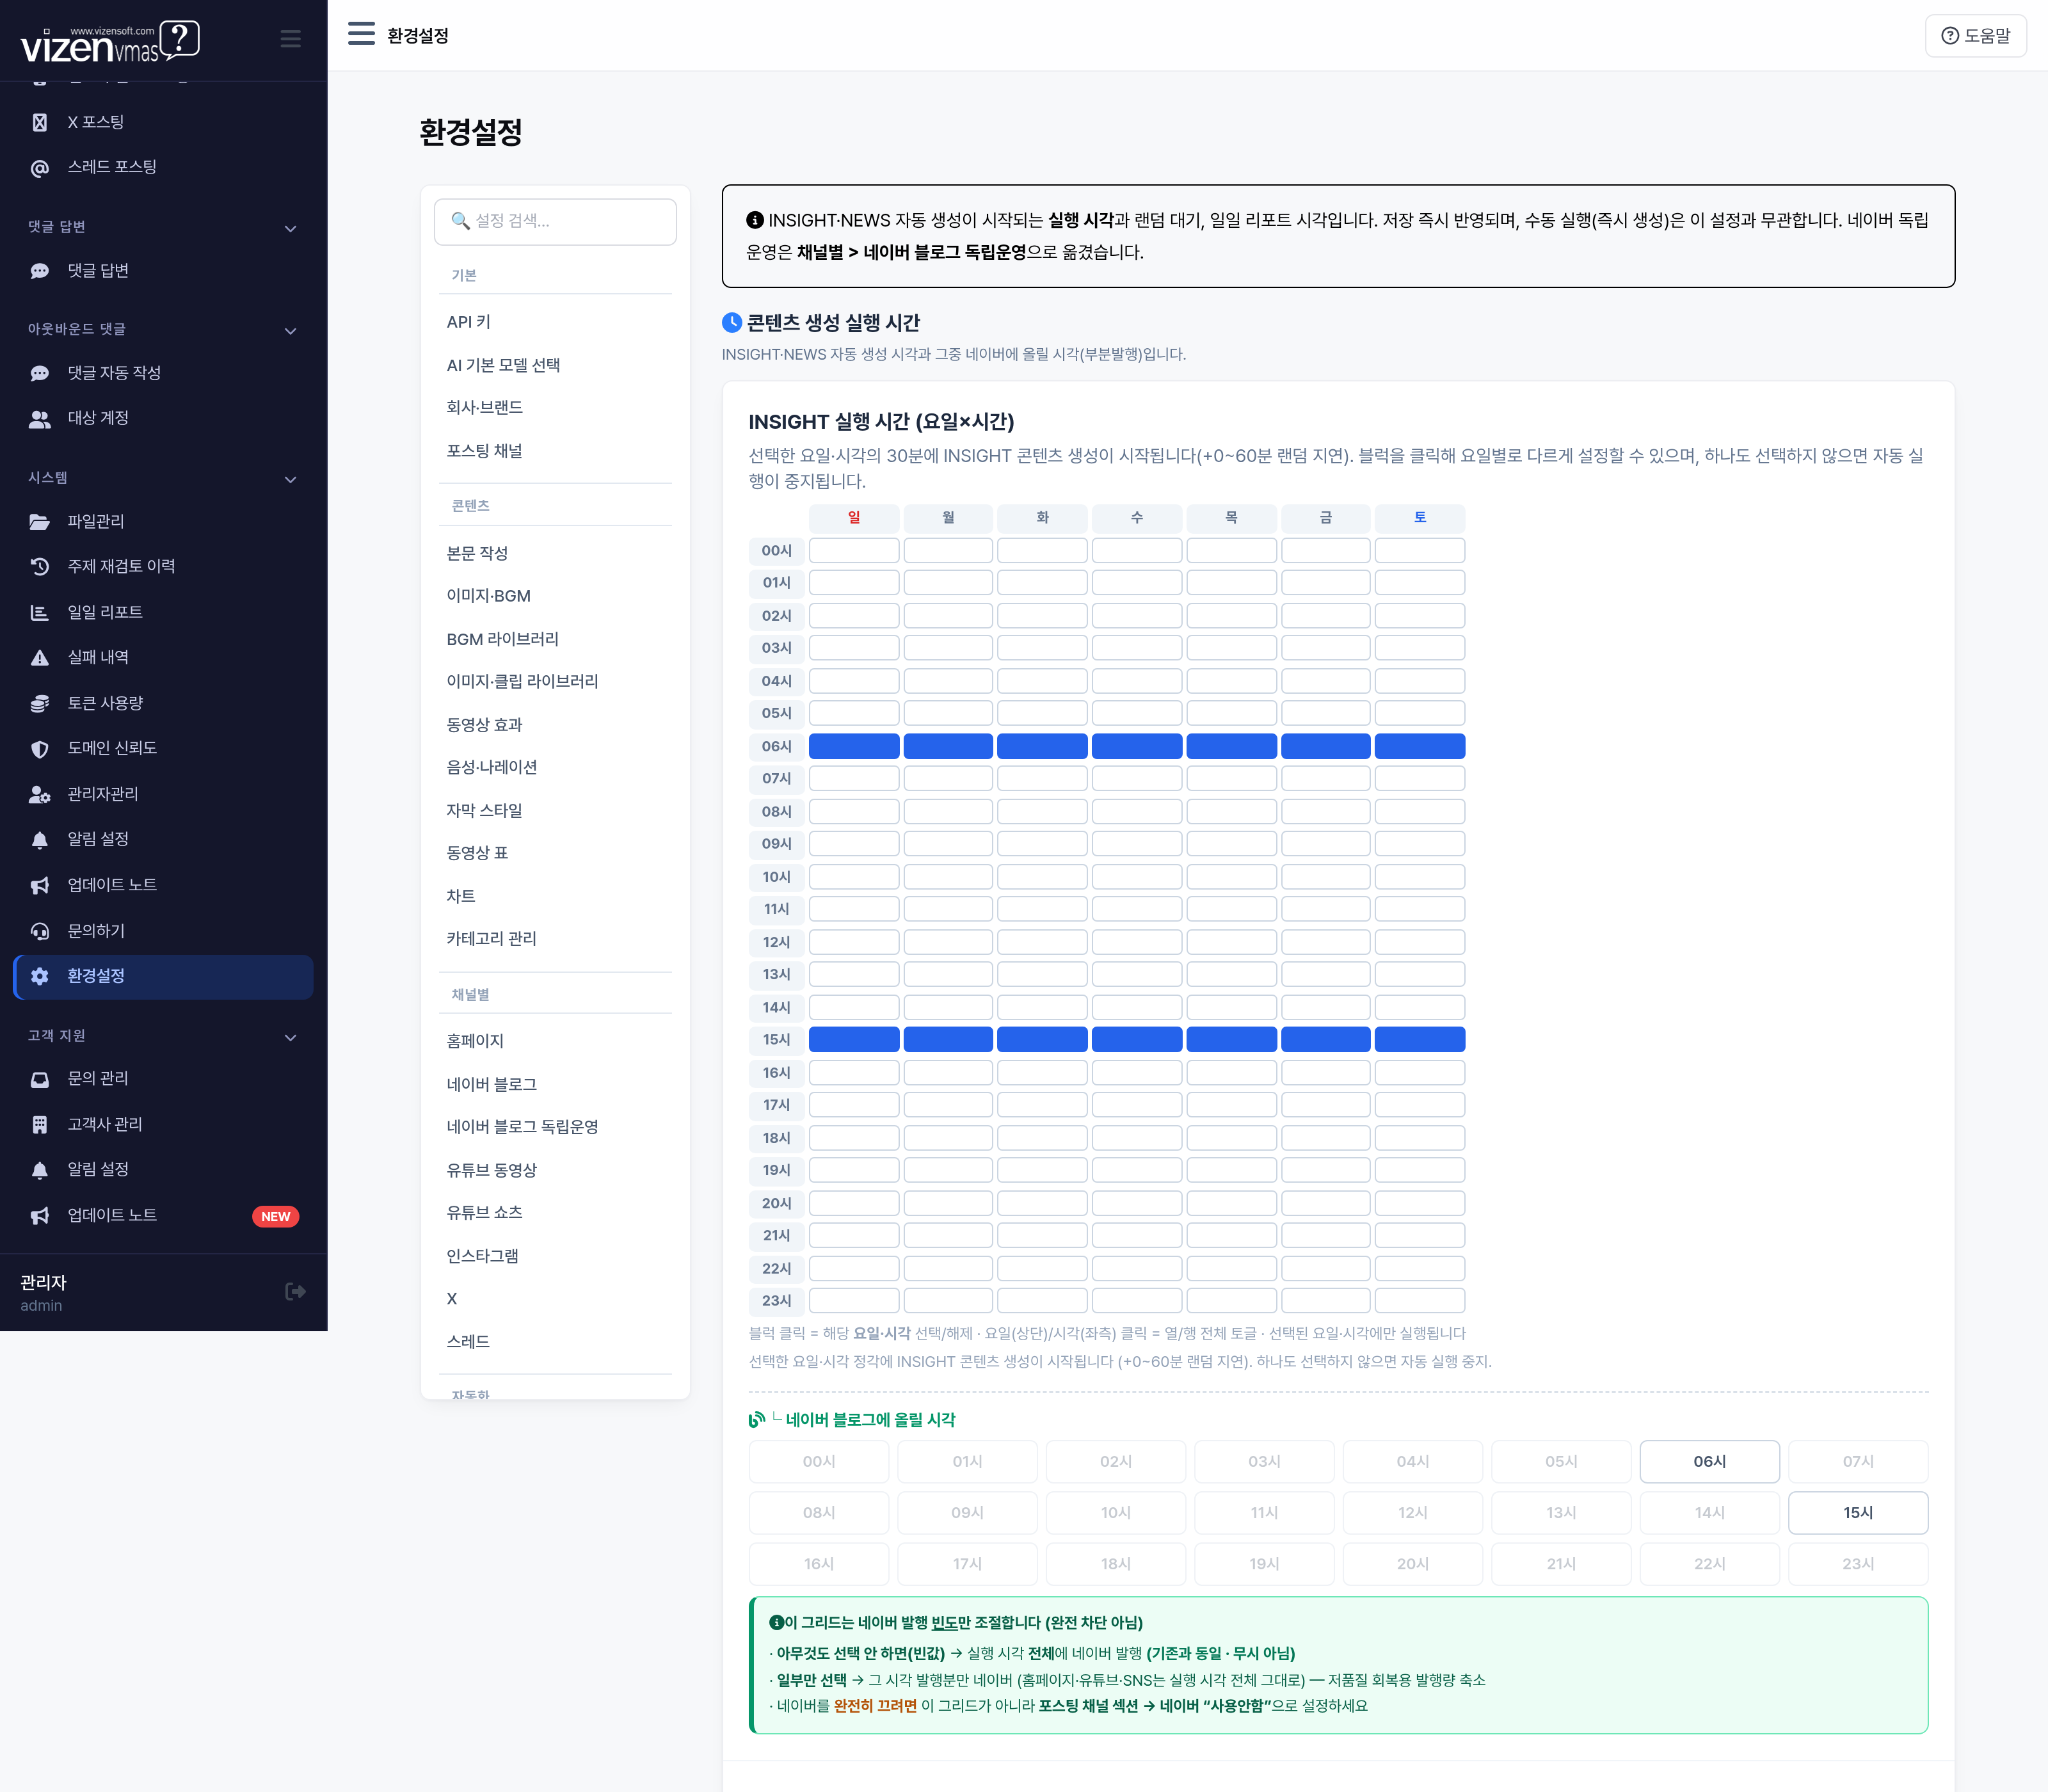
Task: Click the 댓글 답변 speech bubble icon
Action: click(40, 271)
